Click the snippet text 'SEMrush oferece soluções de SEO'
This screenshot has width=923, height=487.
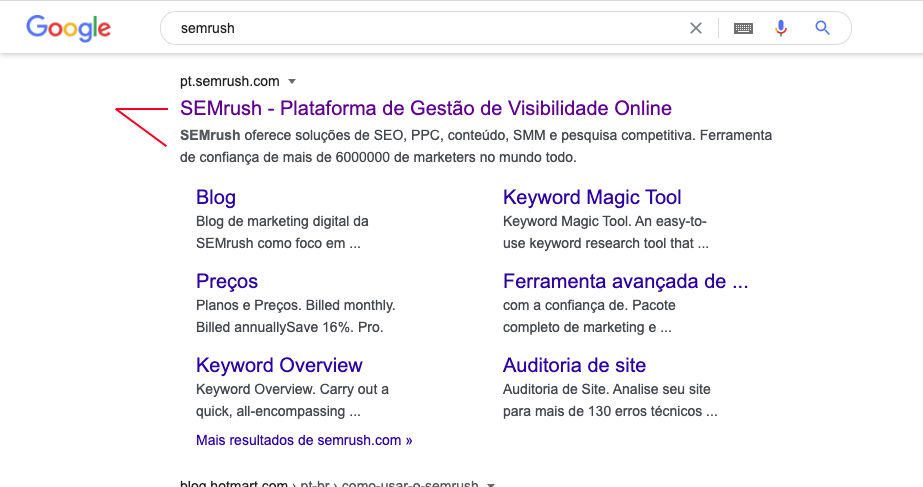(291, 135)
